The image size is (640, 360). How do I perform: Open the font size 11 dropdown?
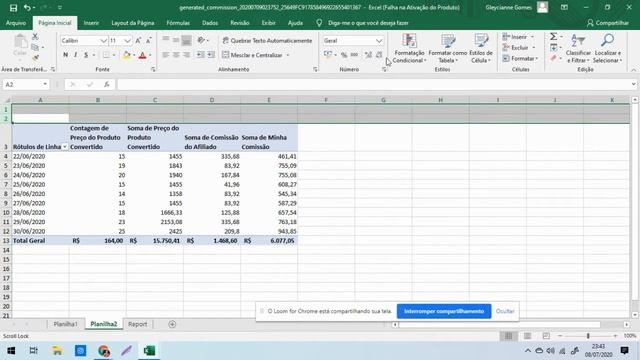click(x=127, y=41)
